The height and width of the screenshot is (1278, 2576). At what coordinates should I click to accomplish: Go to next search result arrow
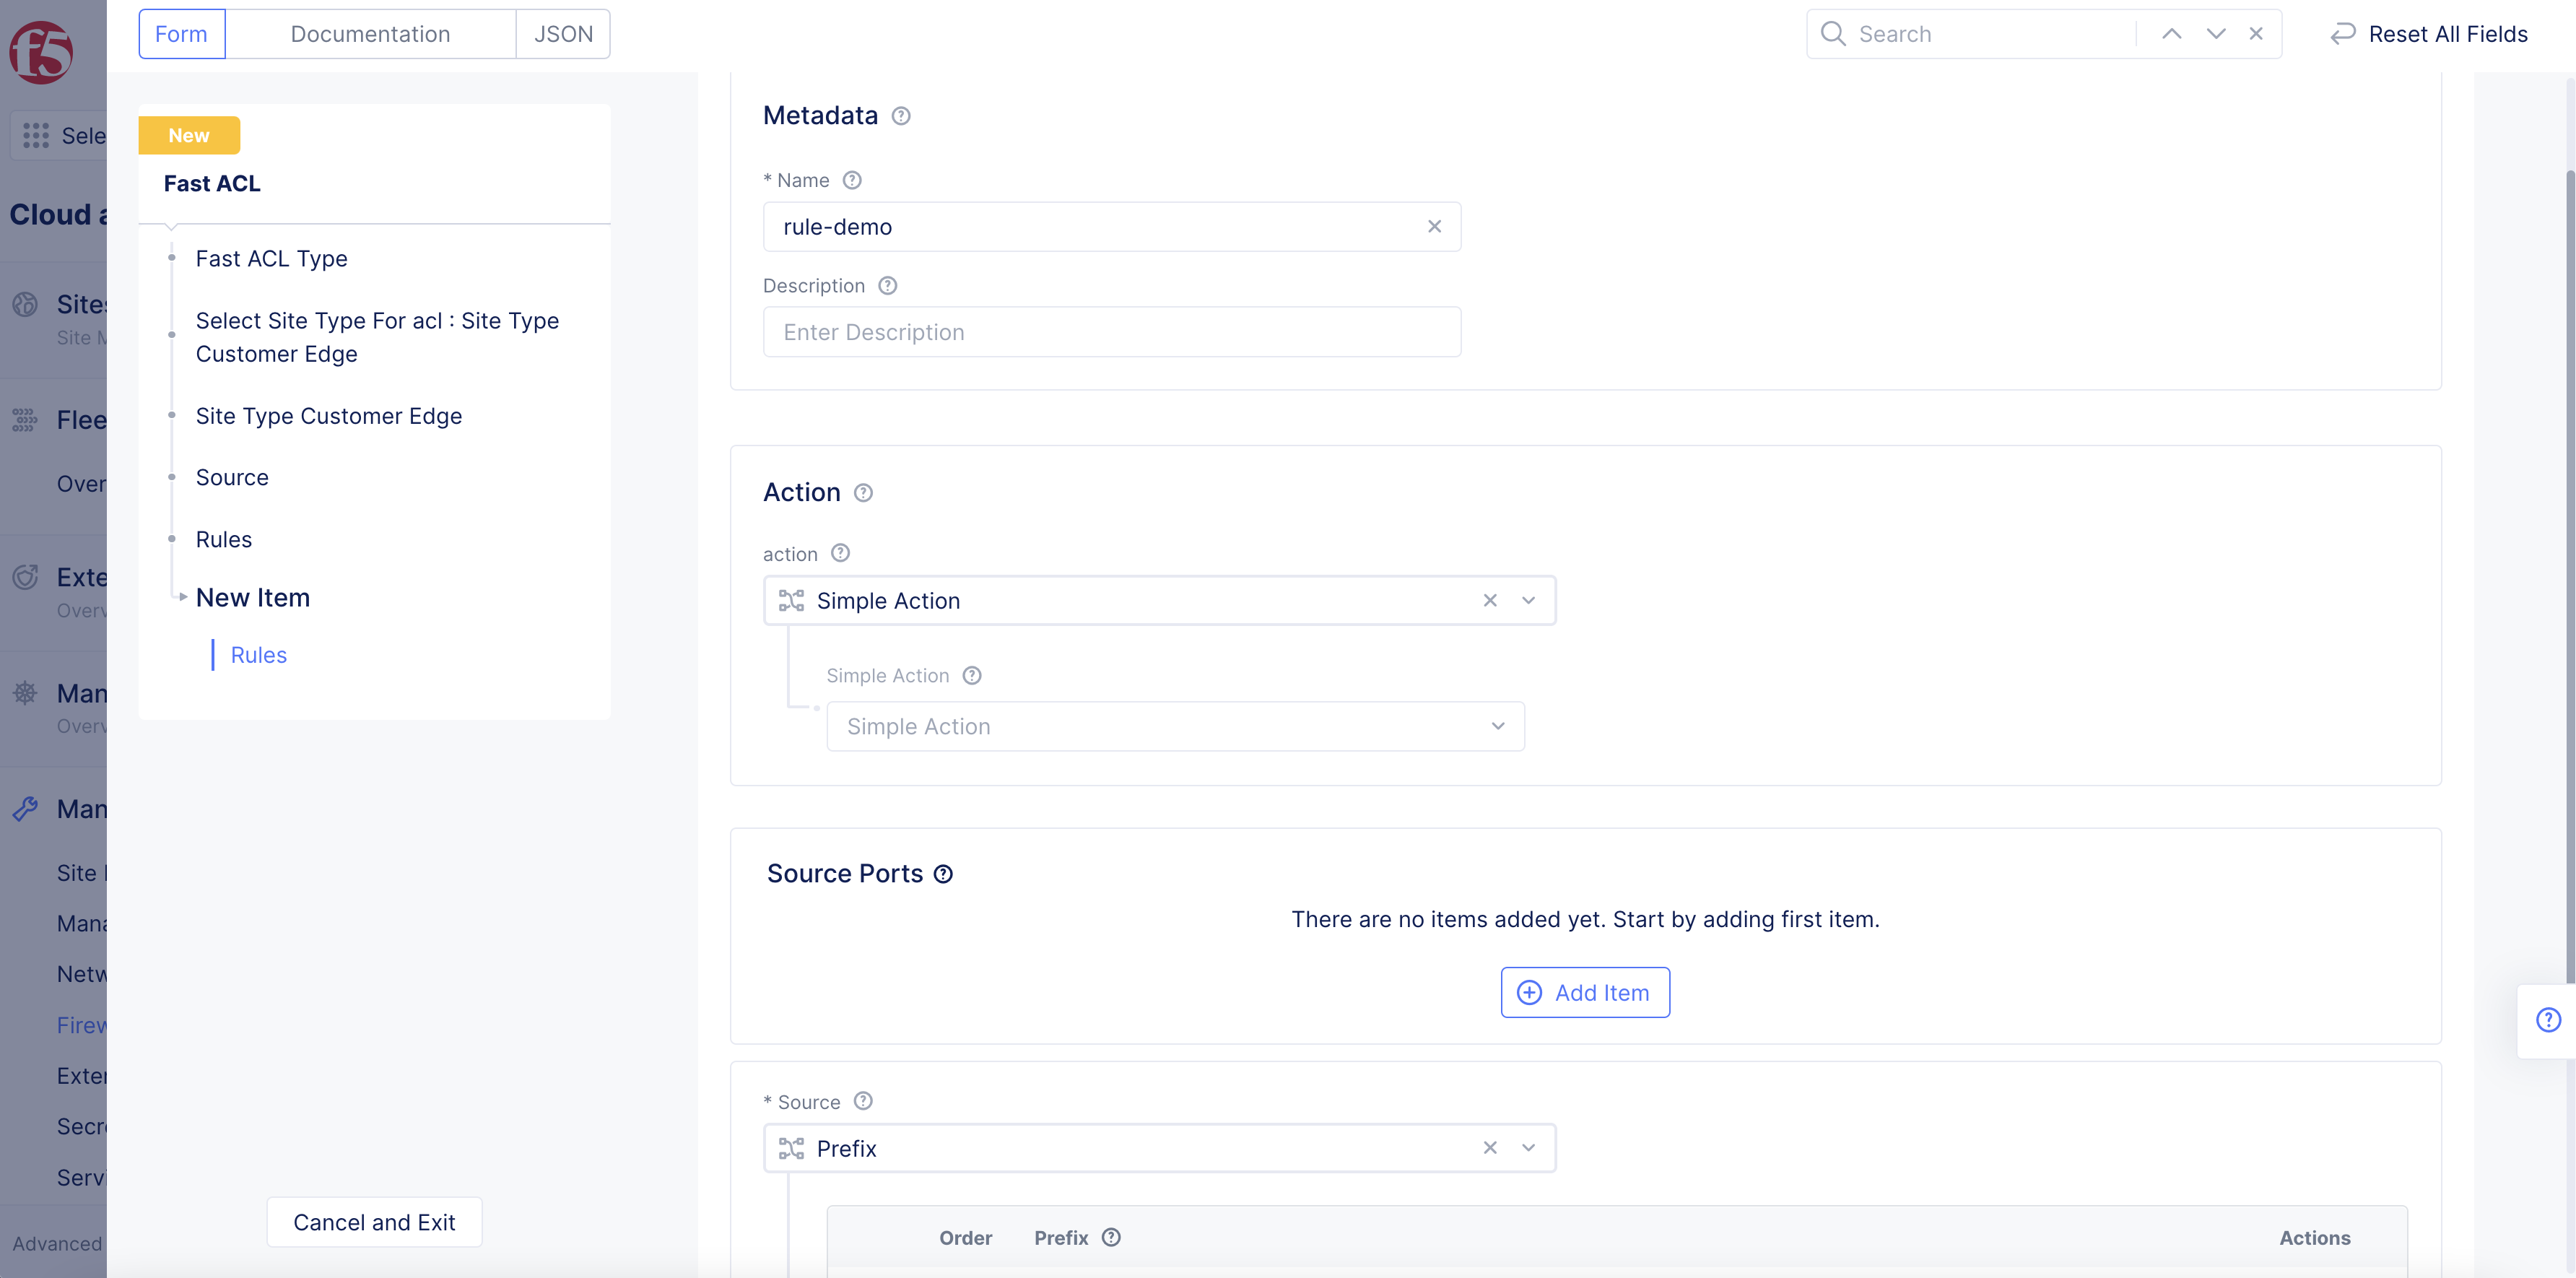[x=2215, y=34]
